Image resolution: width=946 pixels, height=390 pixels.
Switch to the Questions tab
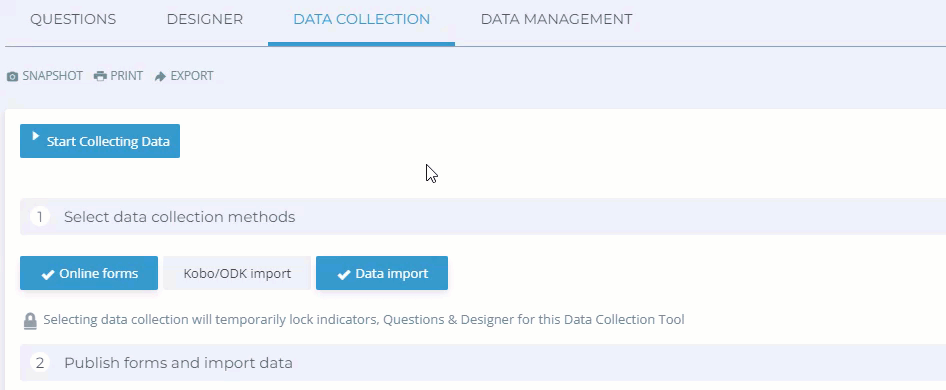[x=73, y=19]
